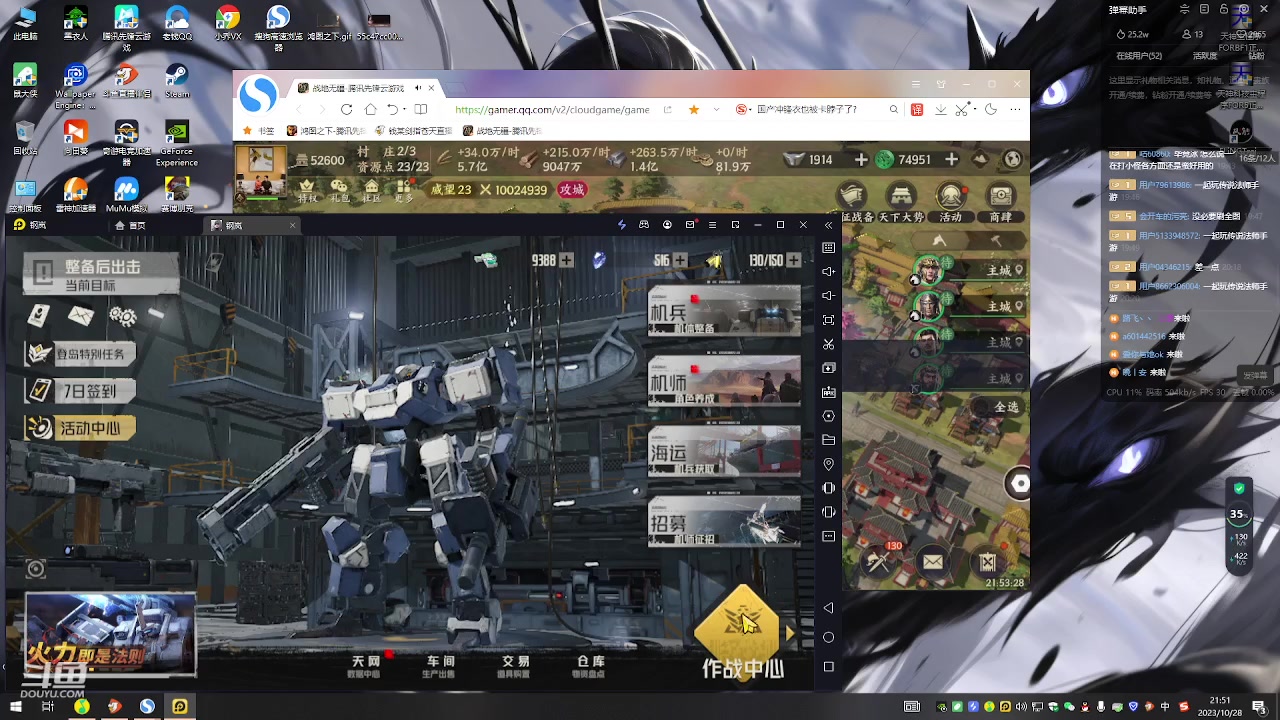Viewport: 1280px width, 720px height.
Task: Switch to the 天网 bottom tab
Action: pos(365,666)
